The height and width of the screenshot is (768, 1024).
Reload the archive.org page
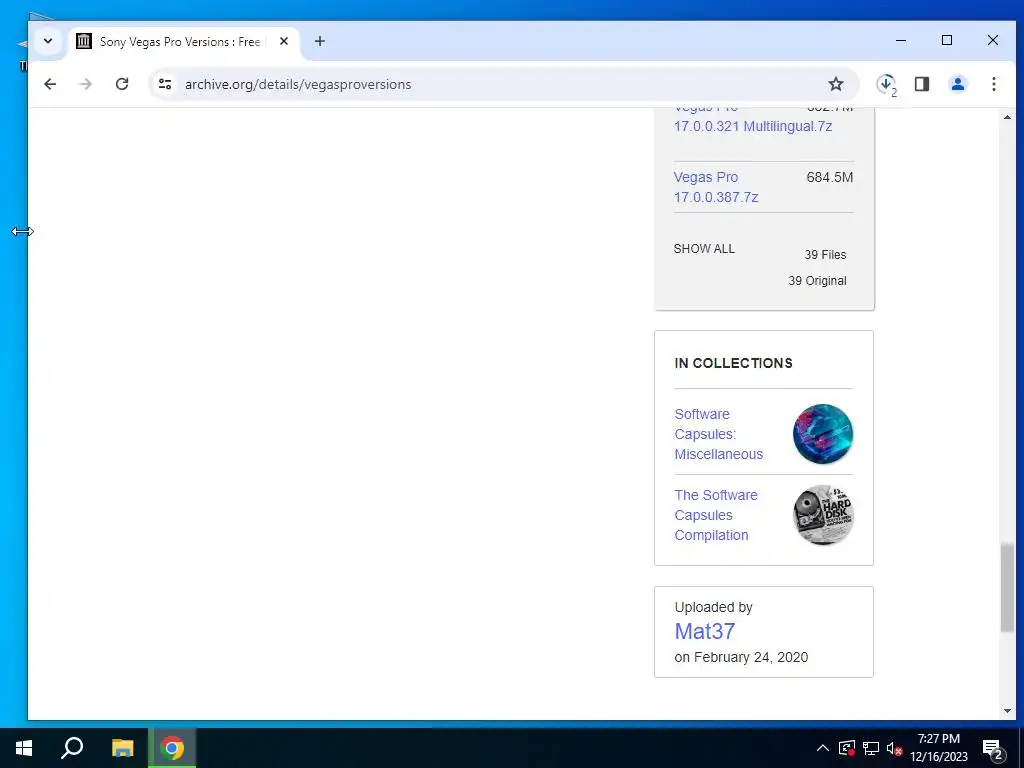tap(122, 84)
